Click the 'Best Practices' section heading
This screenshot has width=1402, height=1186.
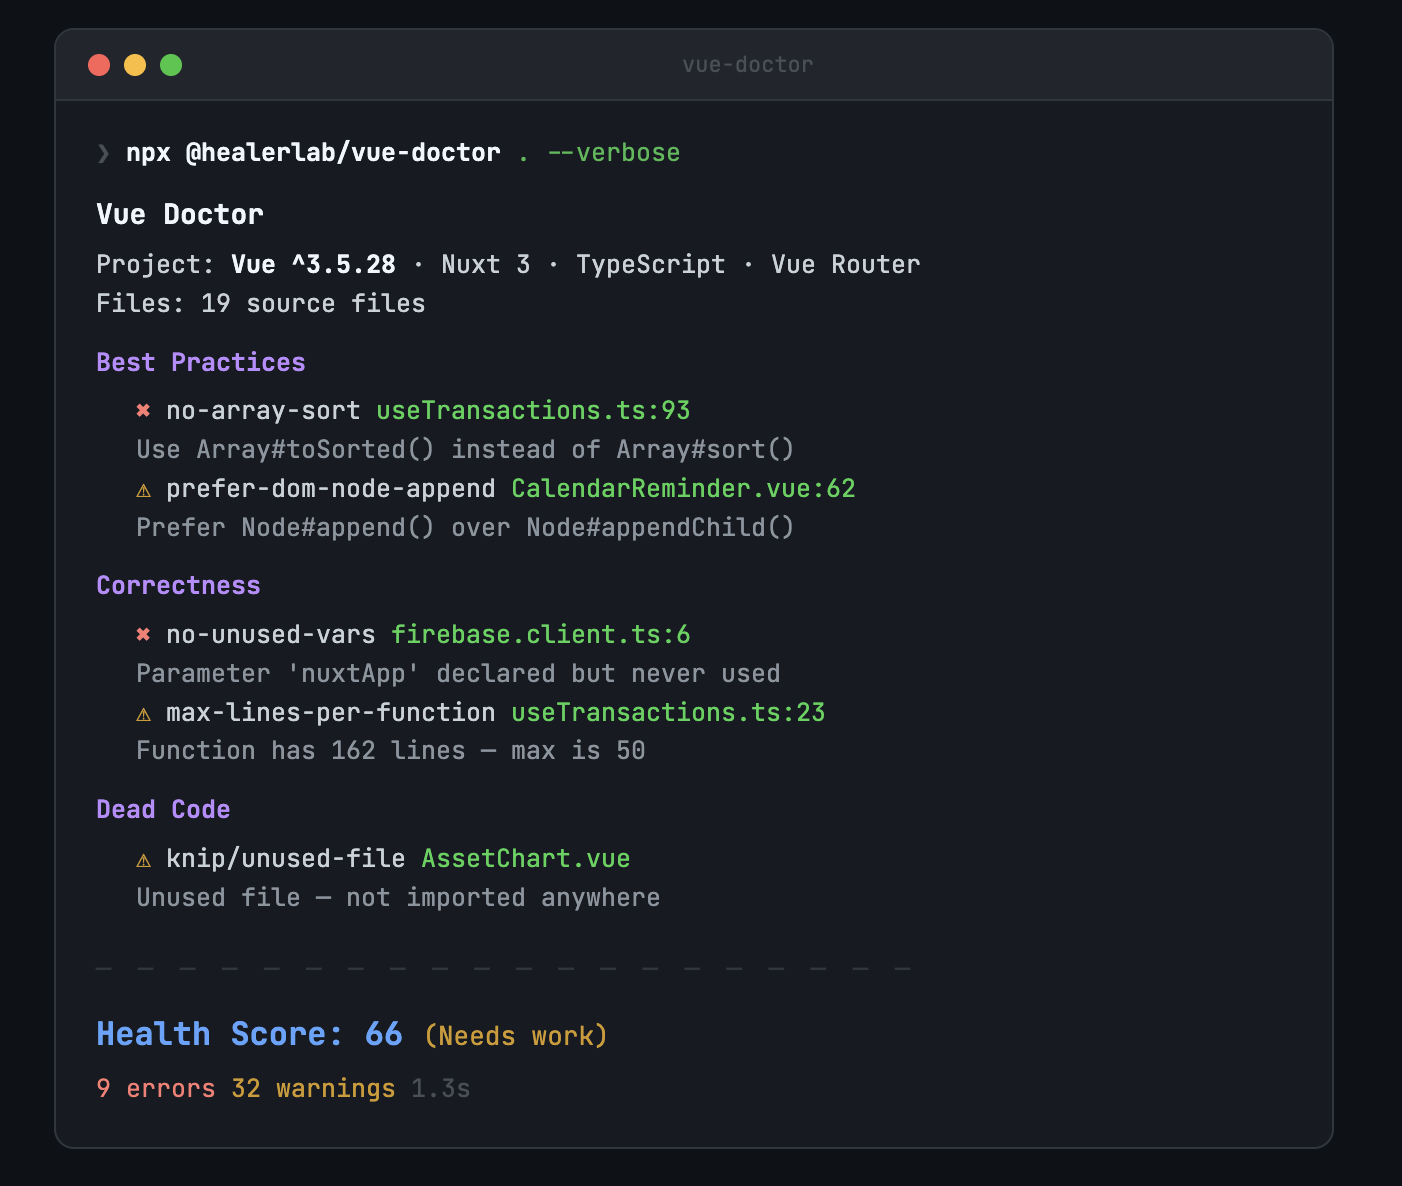pos(201,363)
